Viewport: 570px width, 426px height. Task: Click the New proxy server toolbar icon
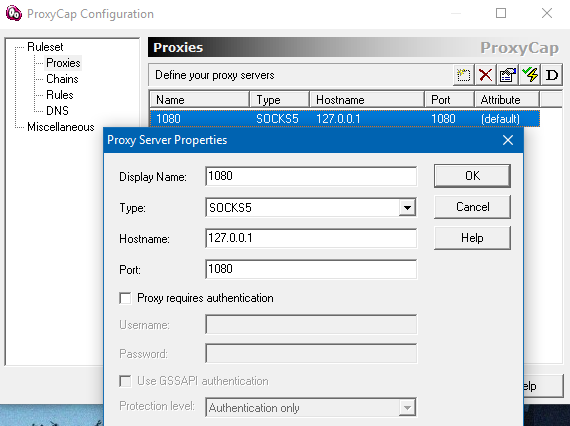pos(463,75)
